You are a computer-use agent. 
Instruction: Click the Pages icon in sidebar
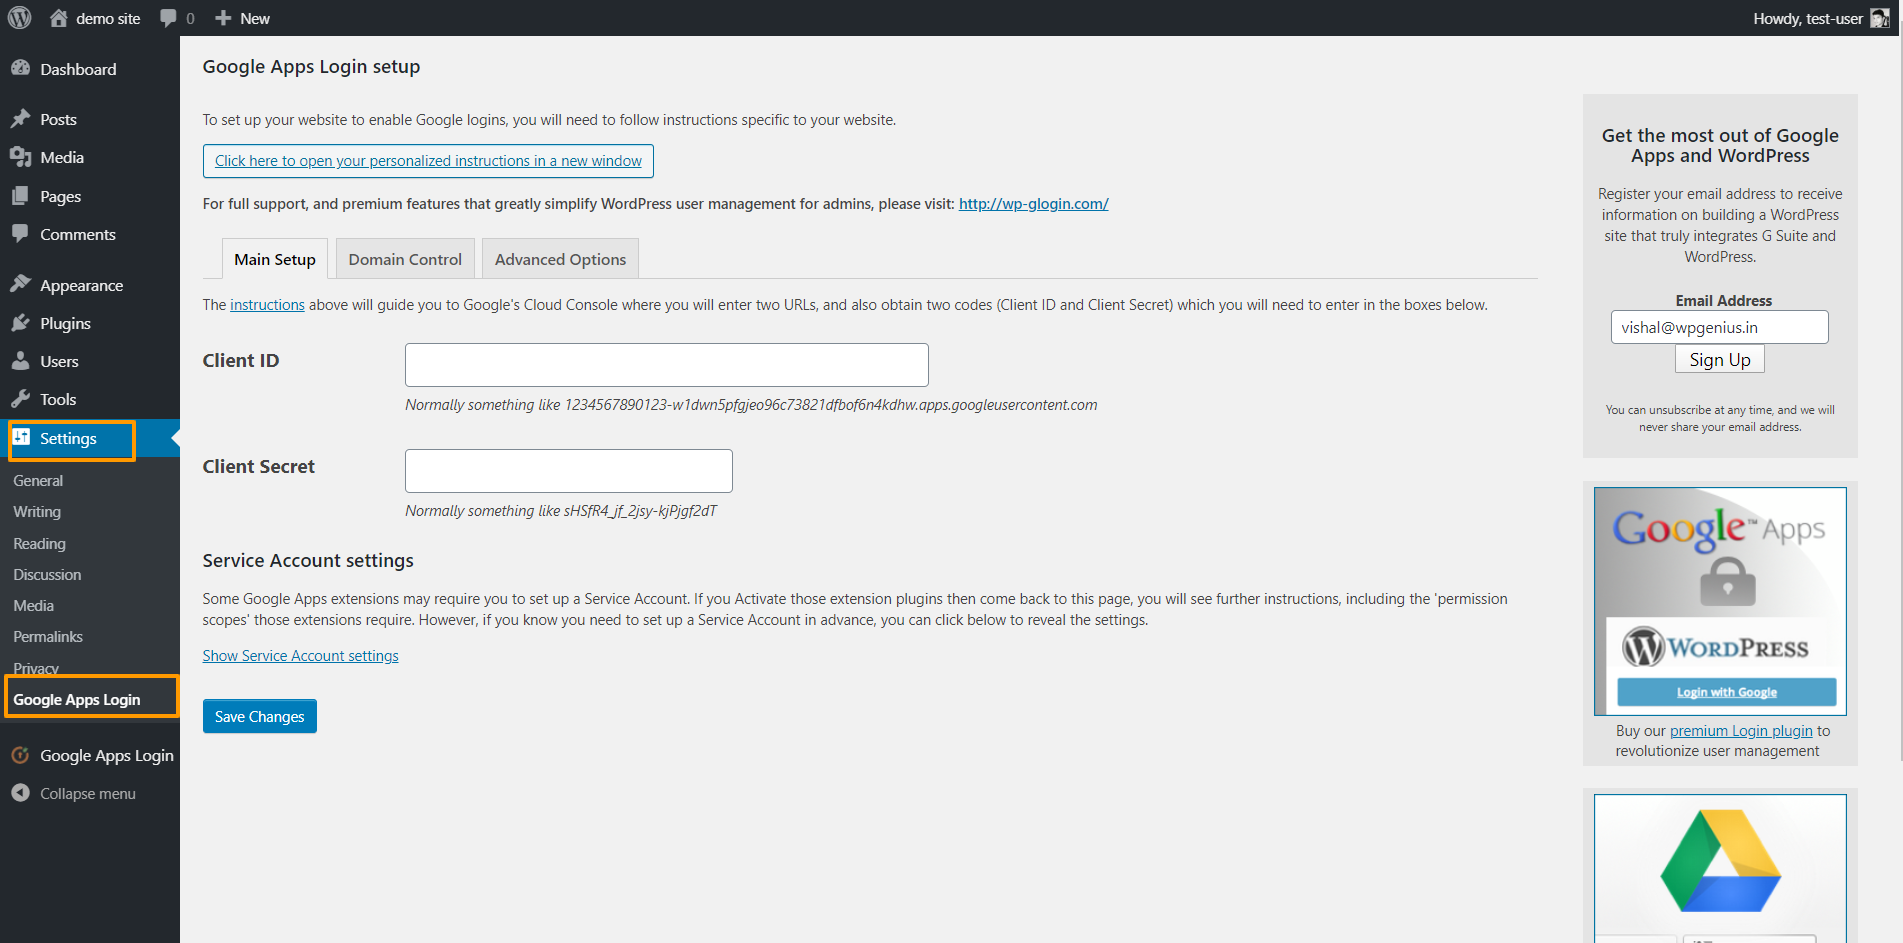pyautogui.click(x=20, y=196)
